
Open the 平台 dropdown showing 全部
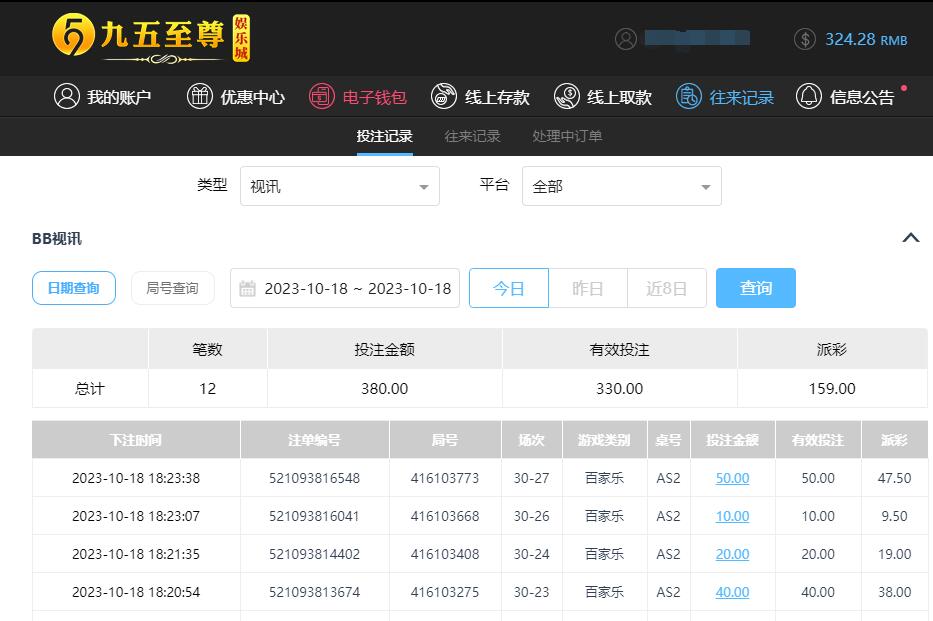click(x=622, y=186)
